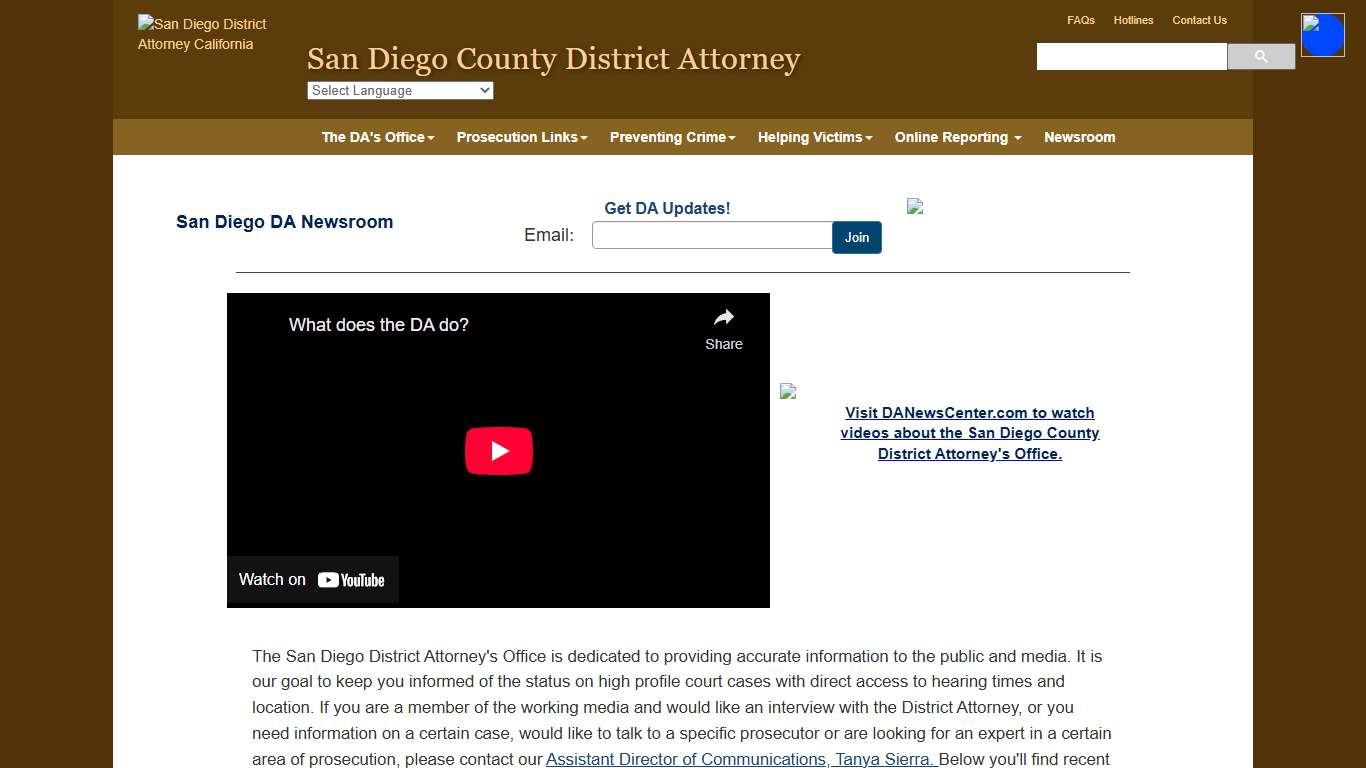
Task: Expand the Helping Victims menu
Action: coord(814,137)
